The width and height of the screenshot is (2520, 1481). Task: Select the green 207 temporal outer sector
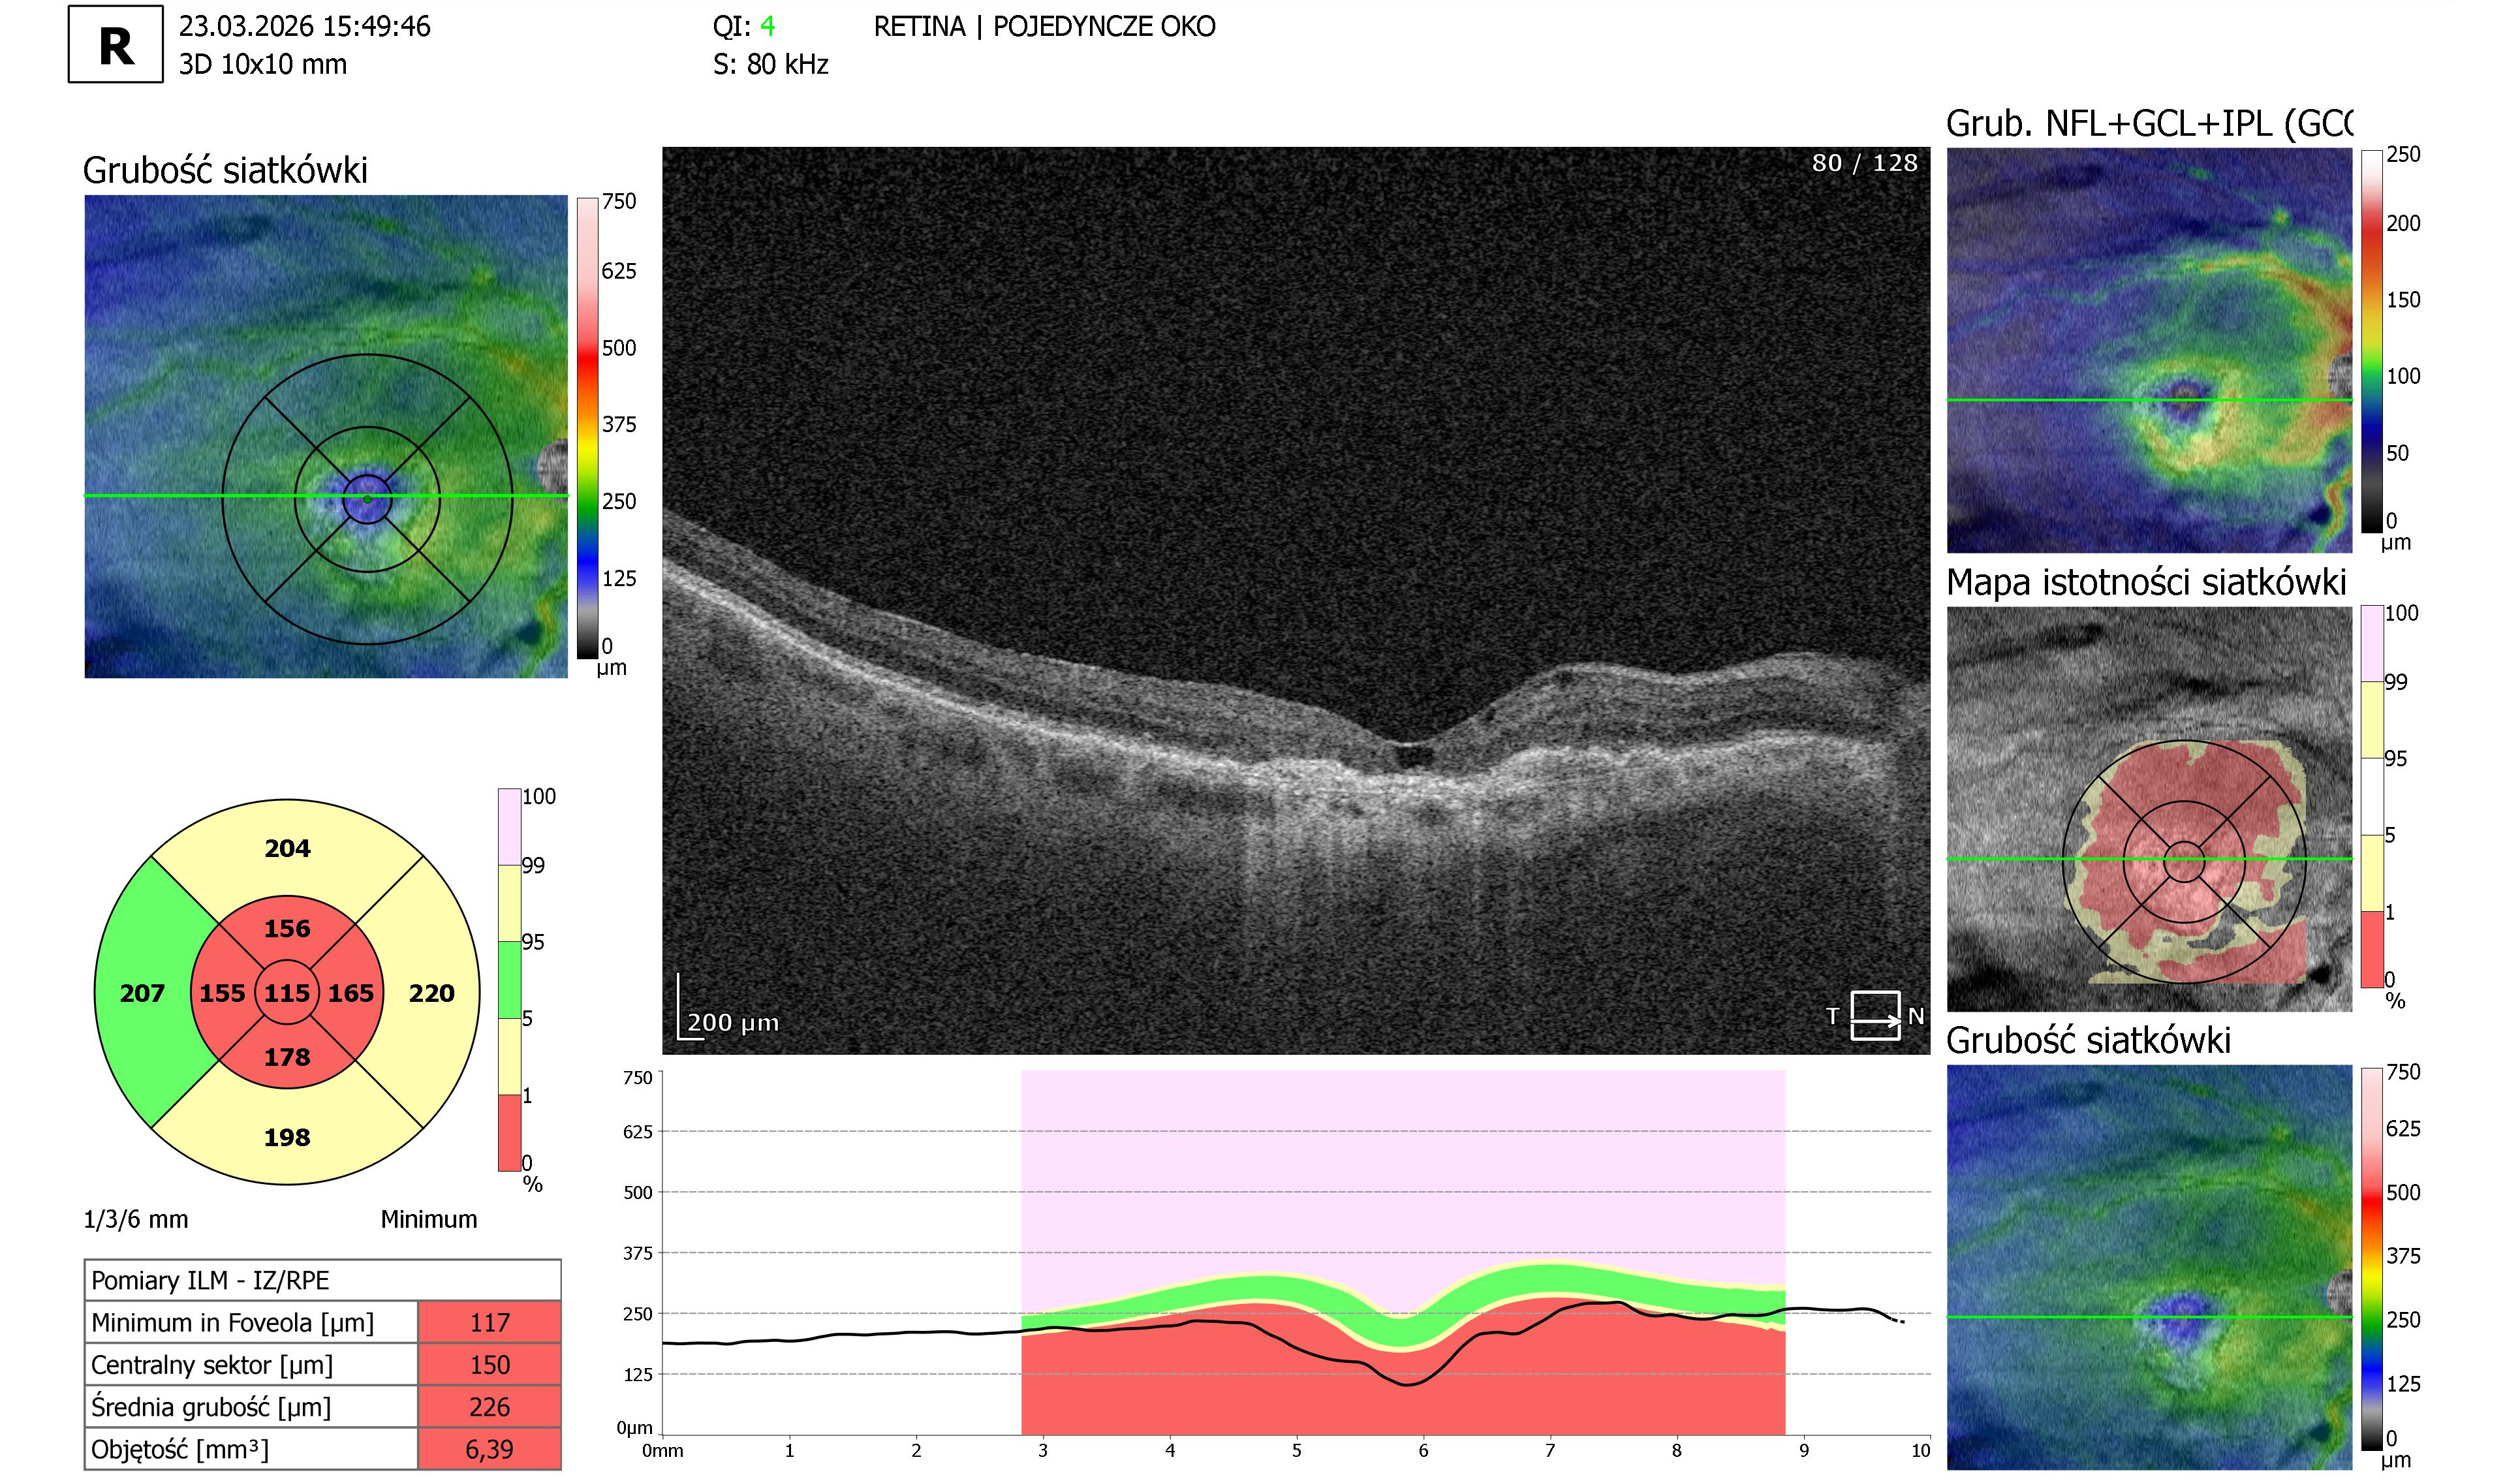coord(142,993)
